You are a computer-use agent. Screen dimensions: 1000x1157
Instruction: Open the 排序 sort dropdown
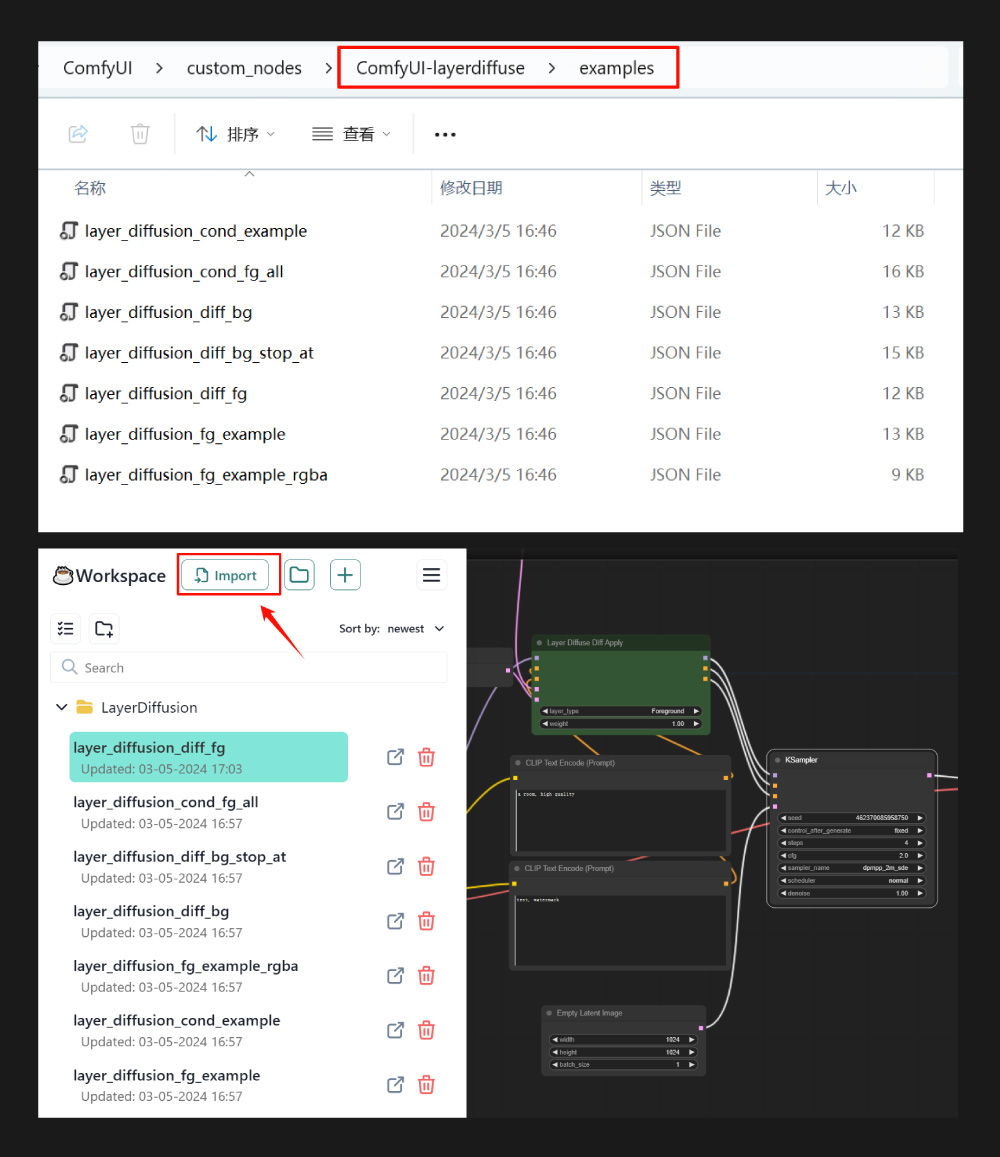click(235, 134)
